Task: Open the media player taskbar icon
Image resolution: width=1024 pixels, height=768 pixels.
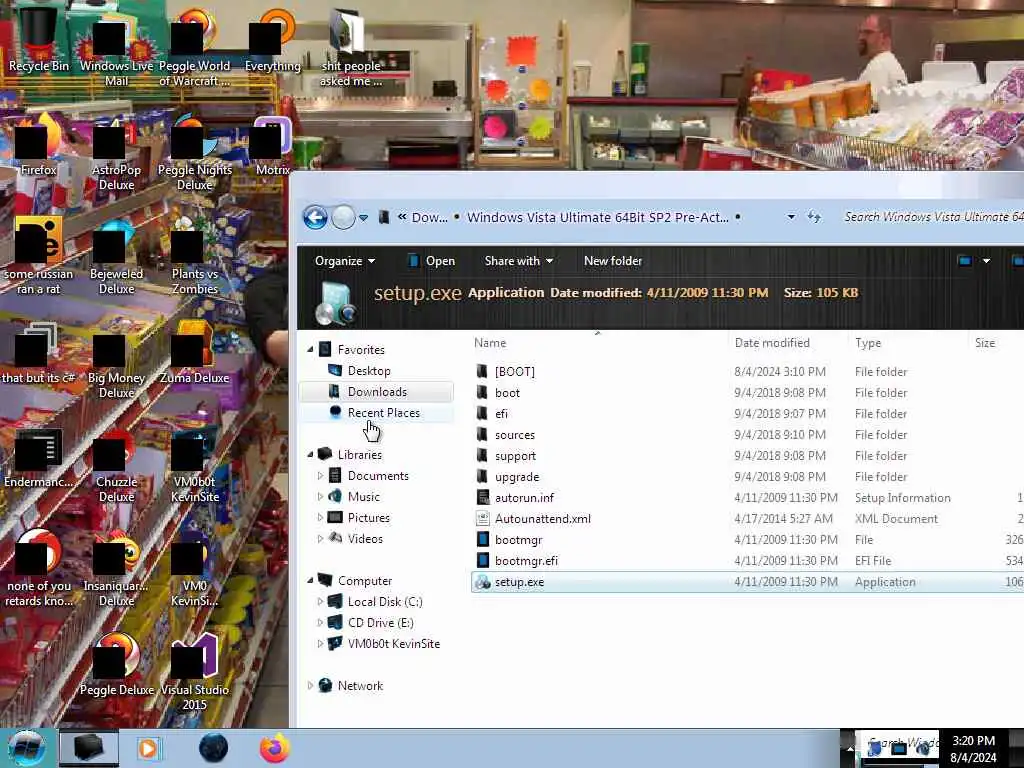Action: tap(148, 748)
